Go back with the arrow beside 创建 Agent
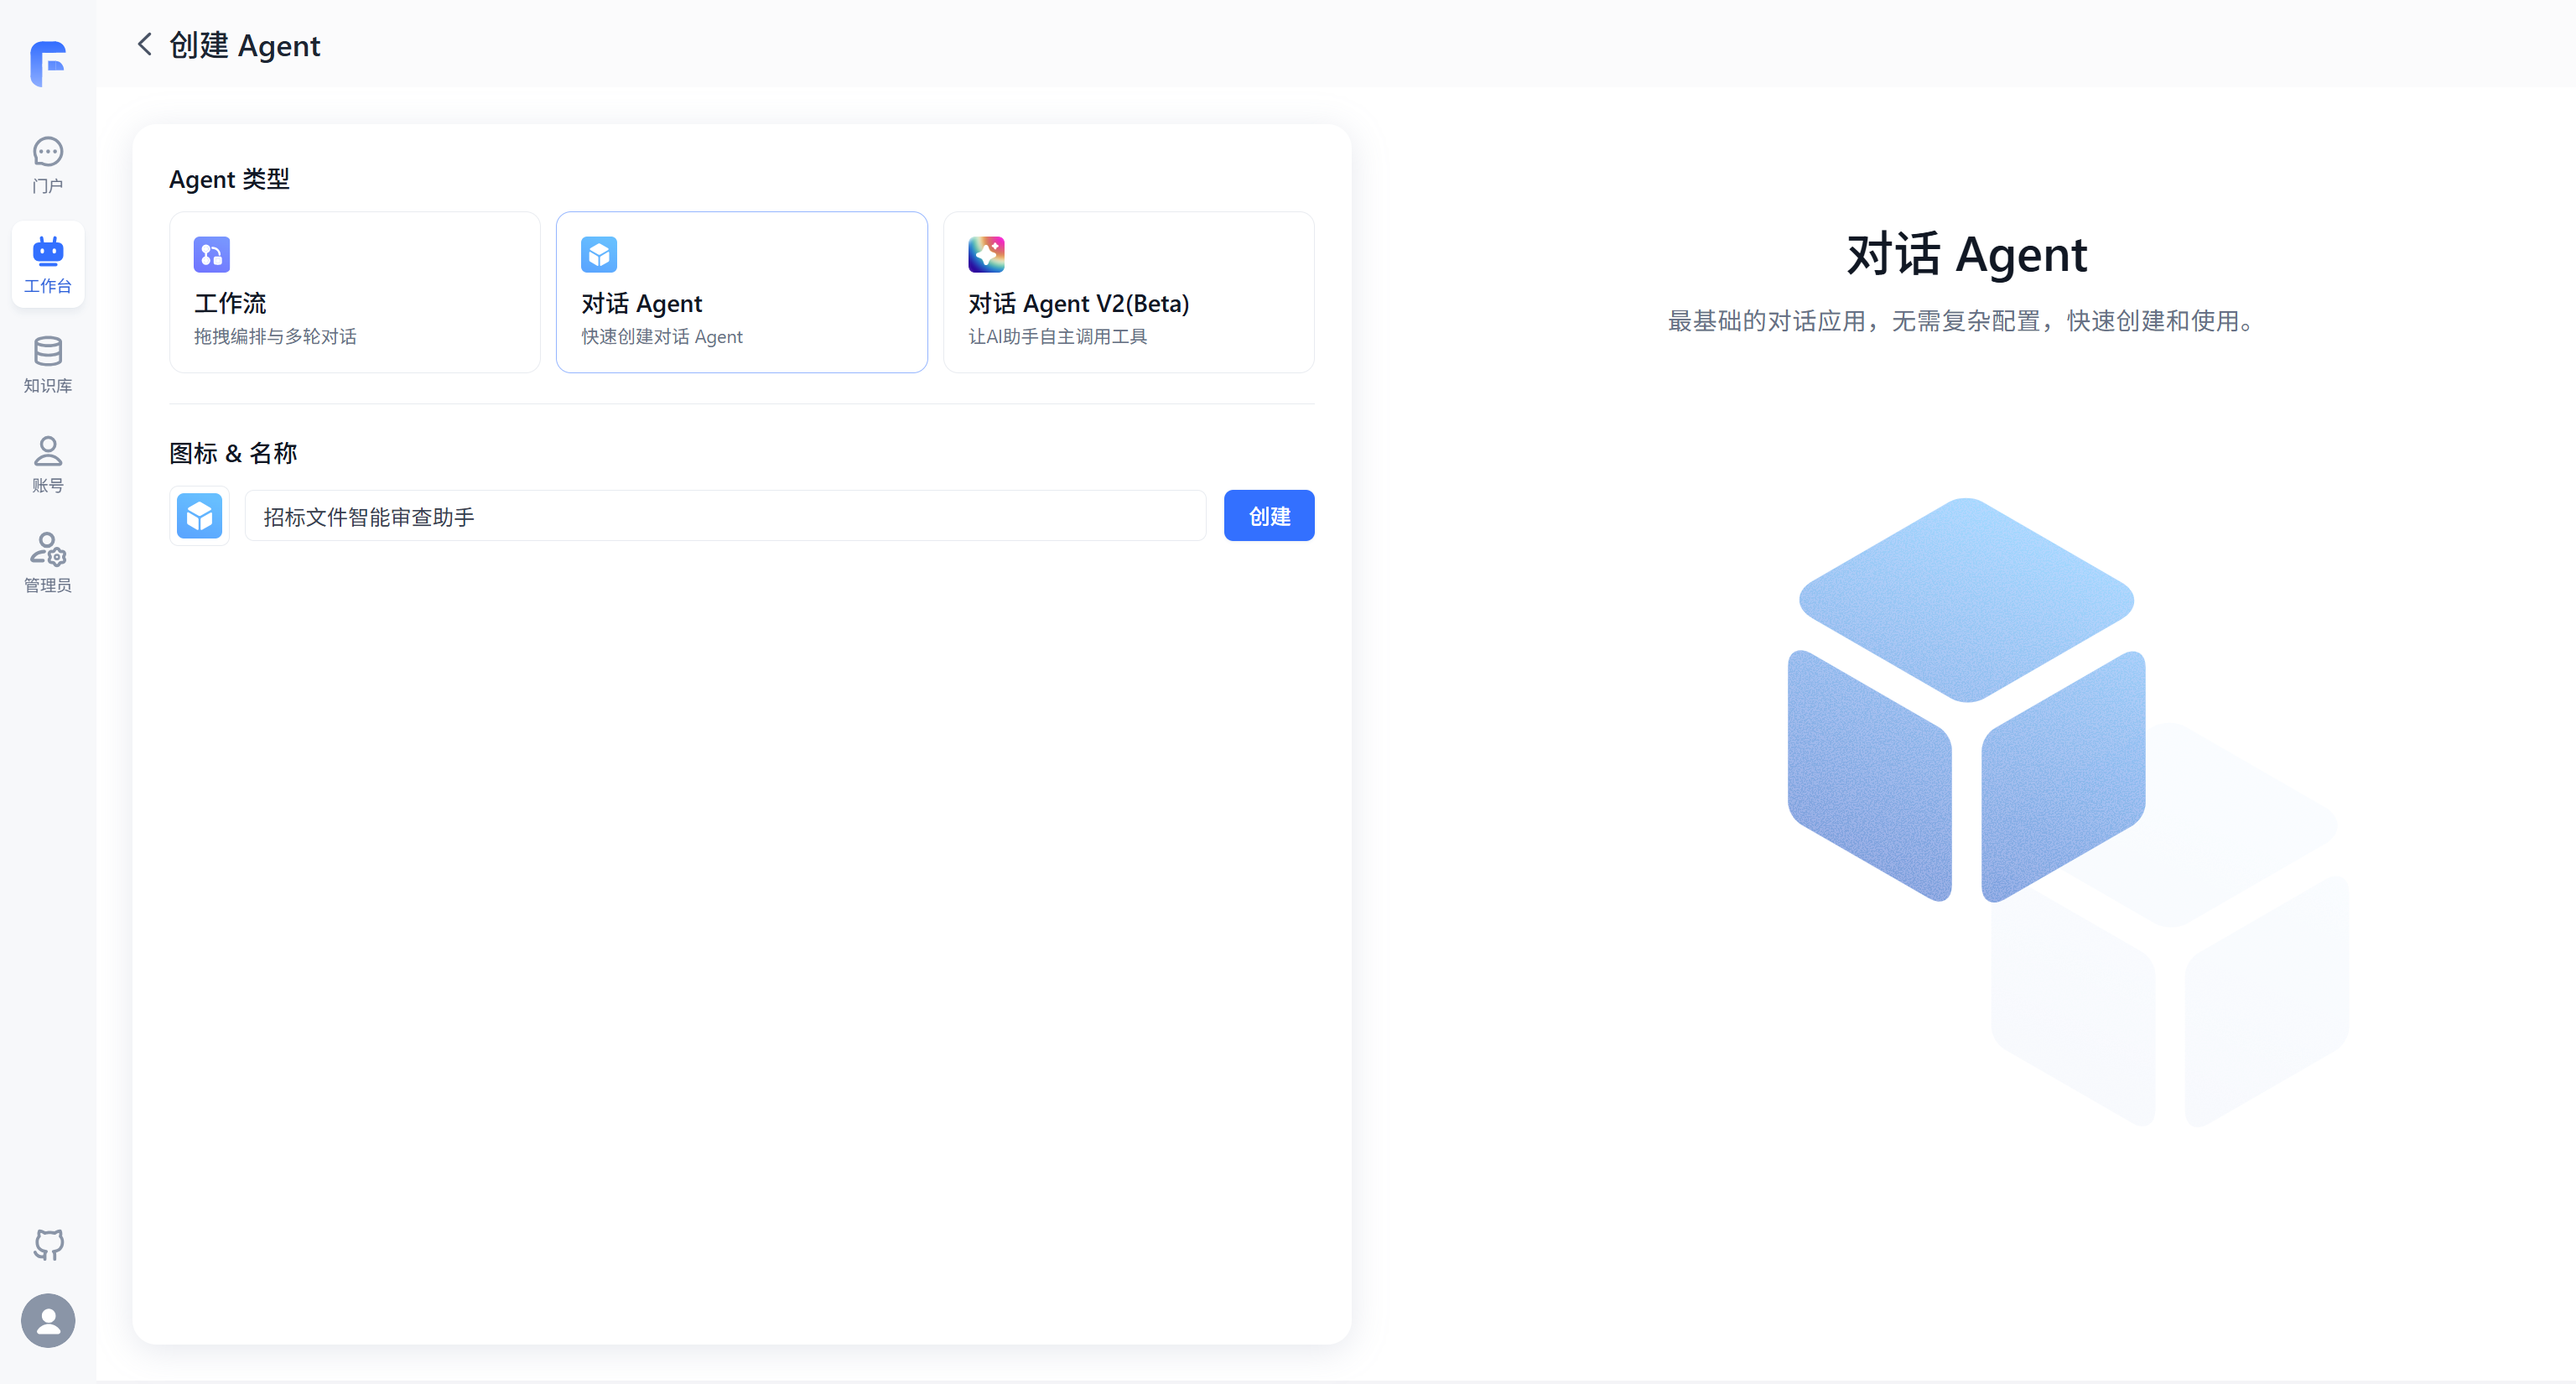Image resolution: width=2576 pixels, height=1384 pixels. [x=145, y=44]
